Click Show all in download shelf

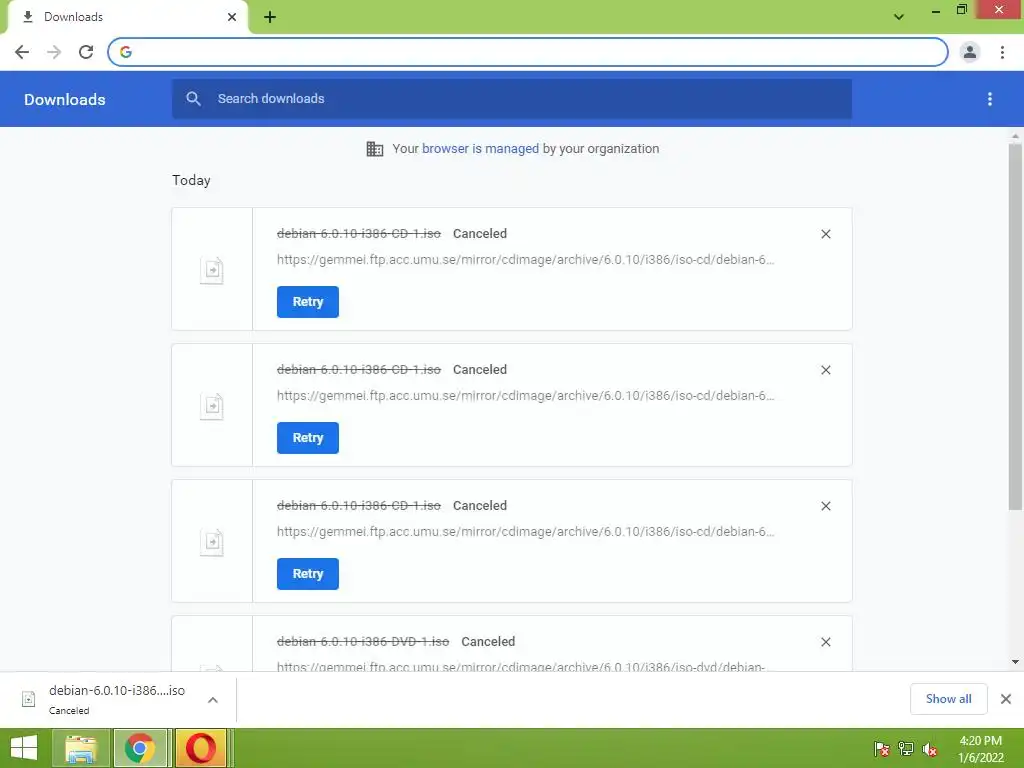[x=948, y=699]
